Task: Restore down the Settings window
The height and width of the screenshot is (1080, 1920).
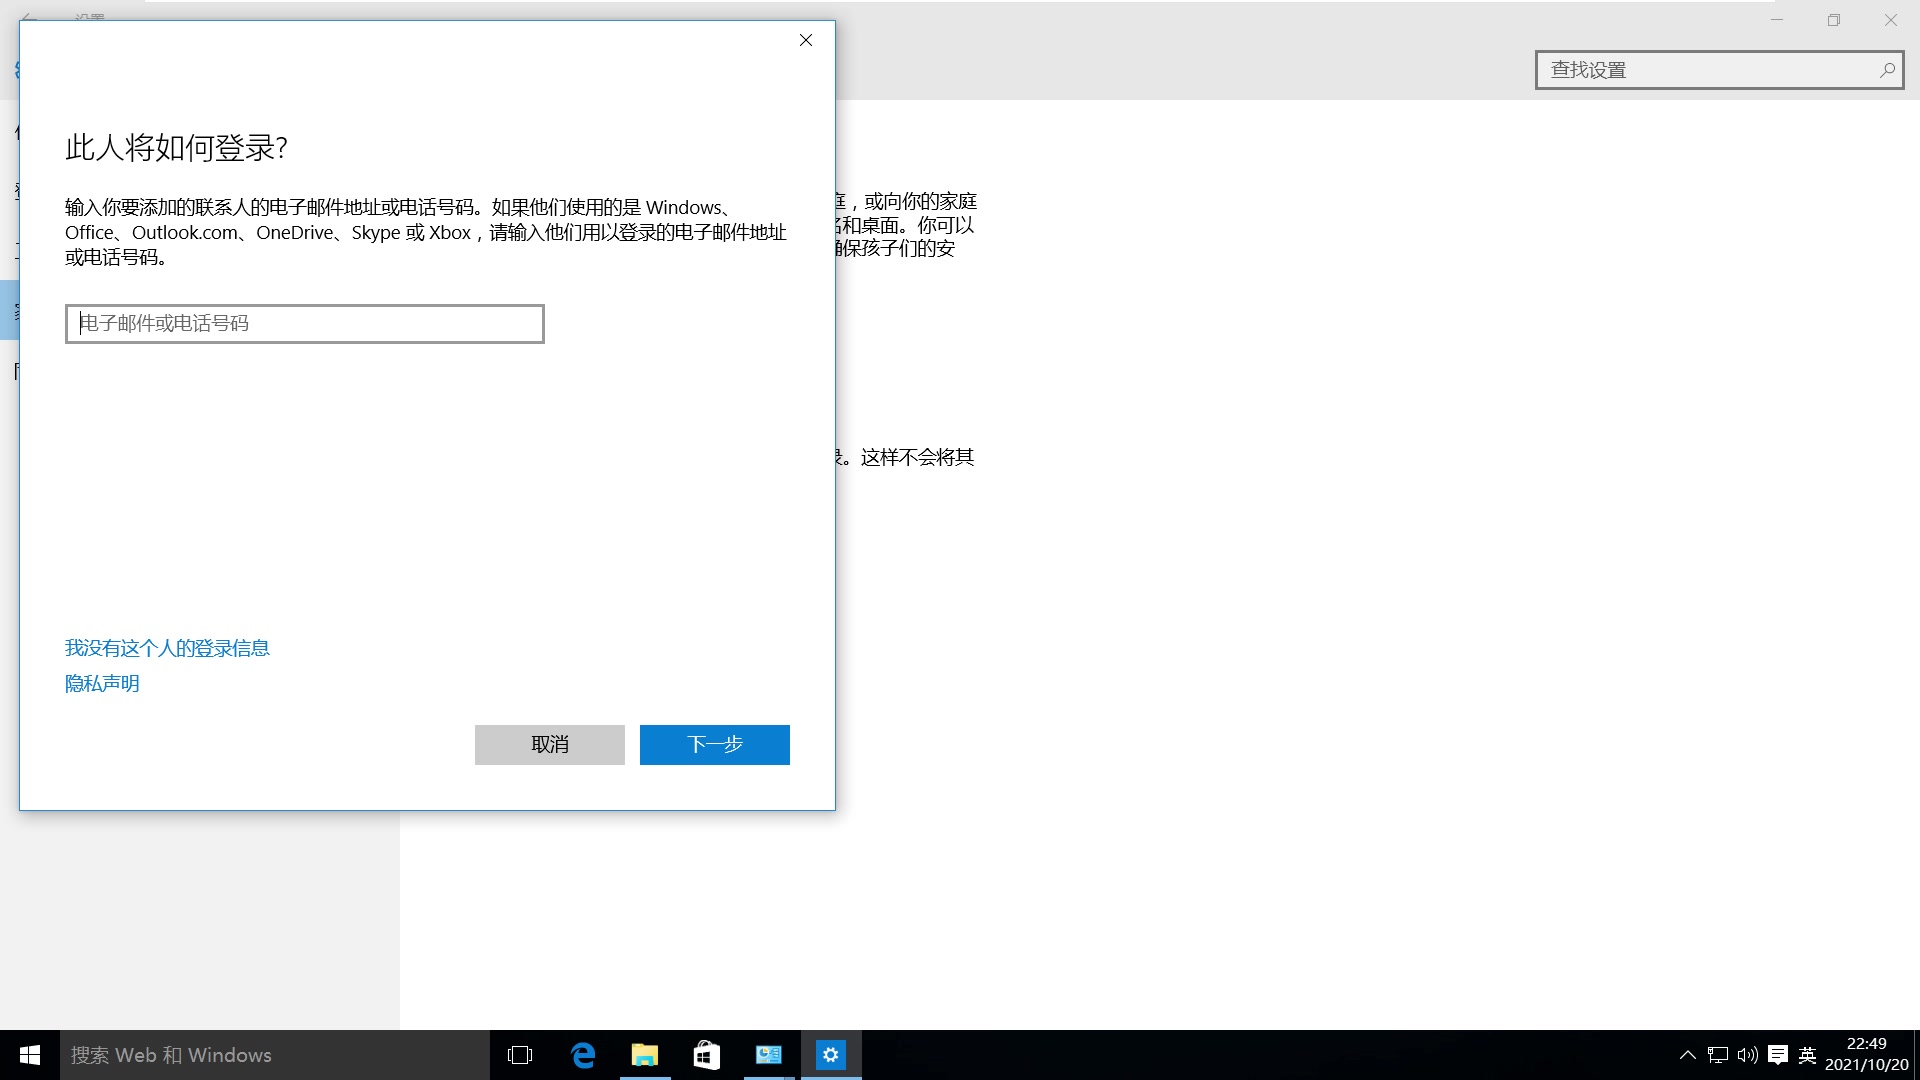Action: [1834, 20]
